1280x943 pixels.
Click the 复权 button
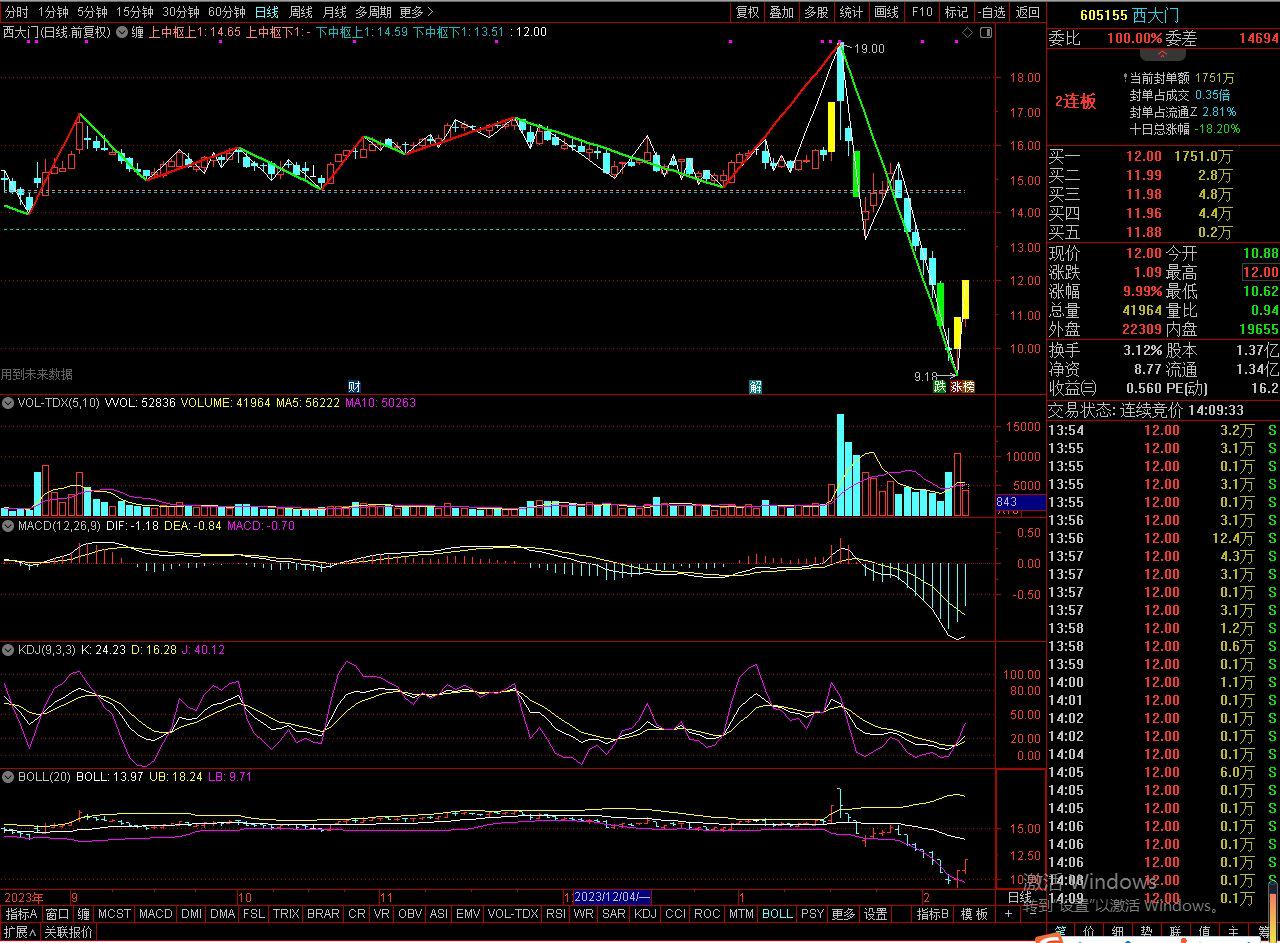(x=747, y=12)
